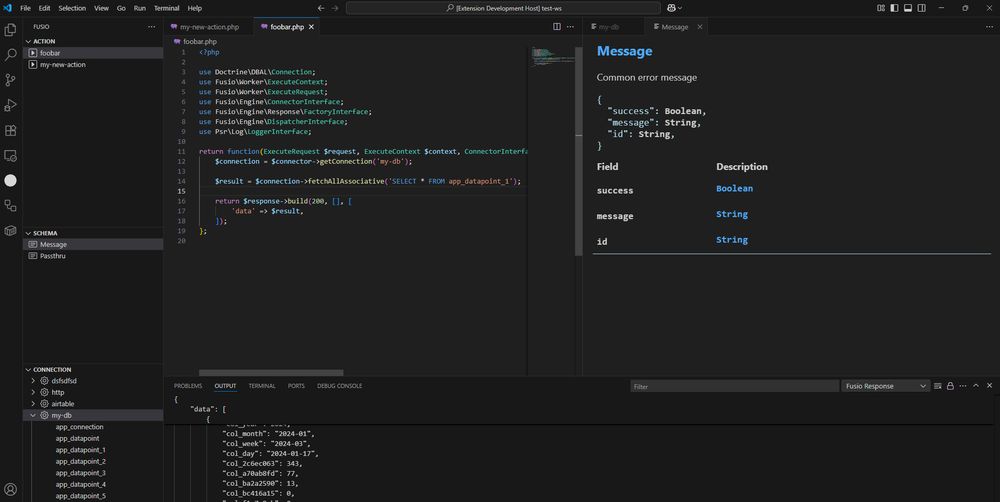1000x502 pixels.
Task: Open the Run and Debug view
Action: coord(10,105)
